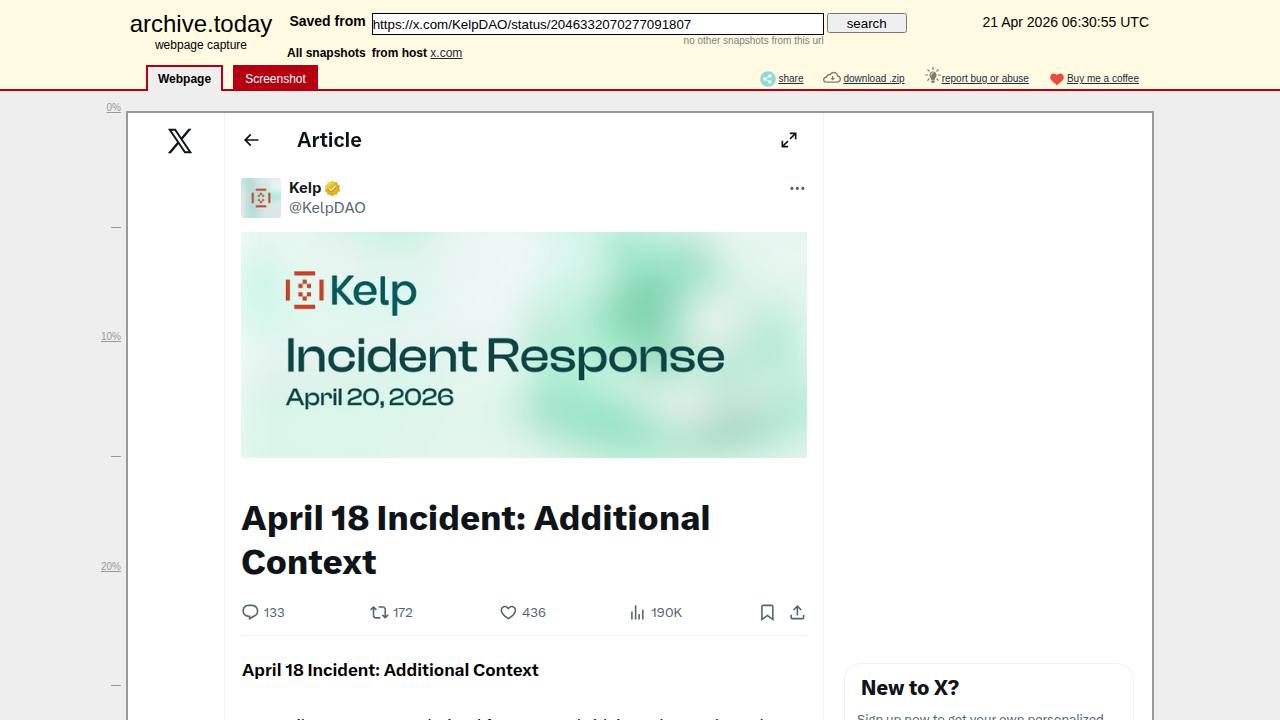Click the X logo icon
The height and width of the screenshot is (720, 1280).
[x=180, y=141]
